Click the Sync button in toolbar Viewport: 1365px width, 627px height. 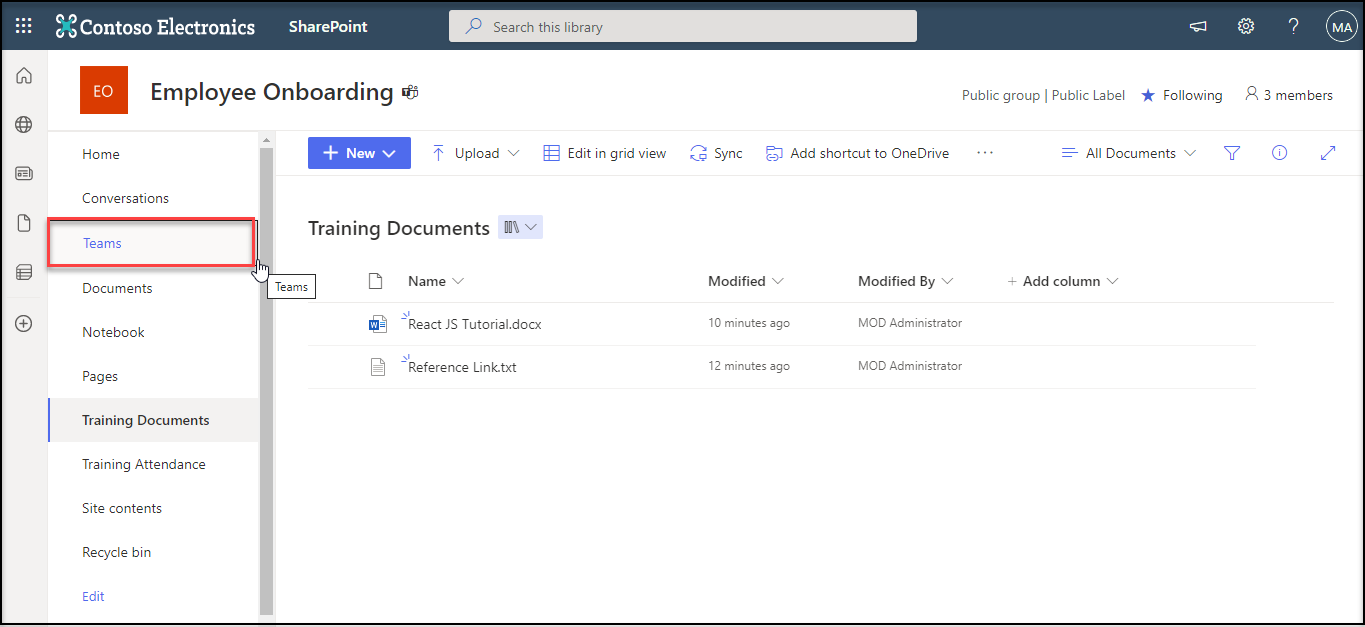coord(716,153)
